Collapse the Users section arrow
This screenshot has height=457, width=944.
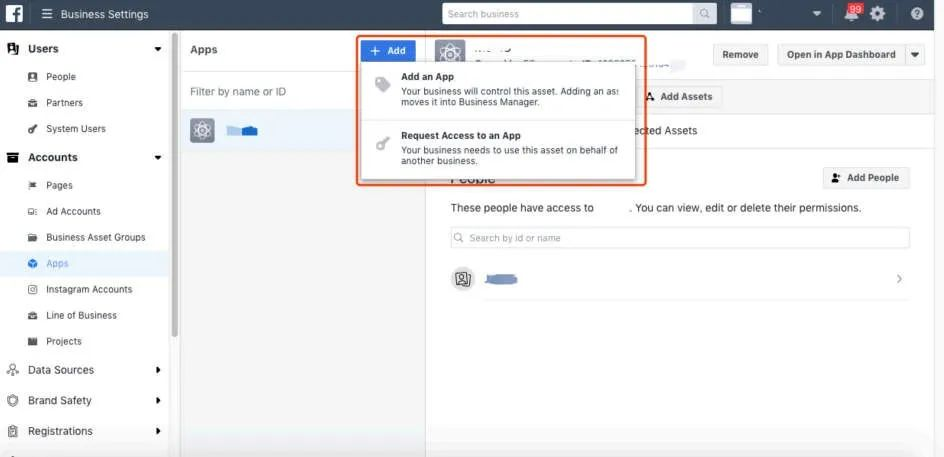pyautogui.click(x=158, y=49)
